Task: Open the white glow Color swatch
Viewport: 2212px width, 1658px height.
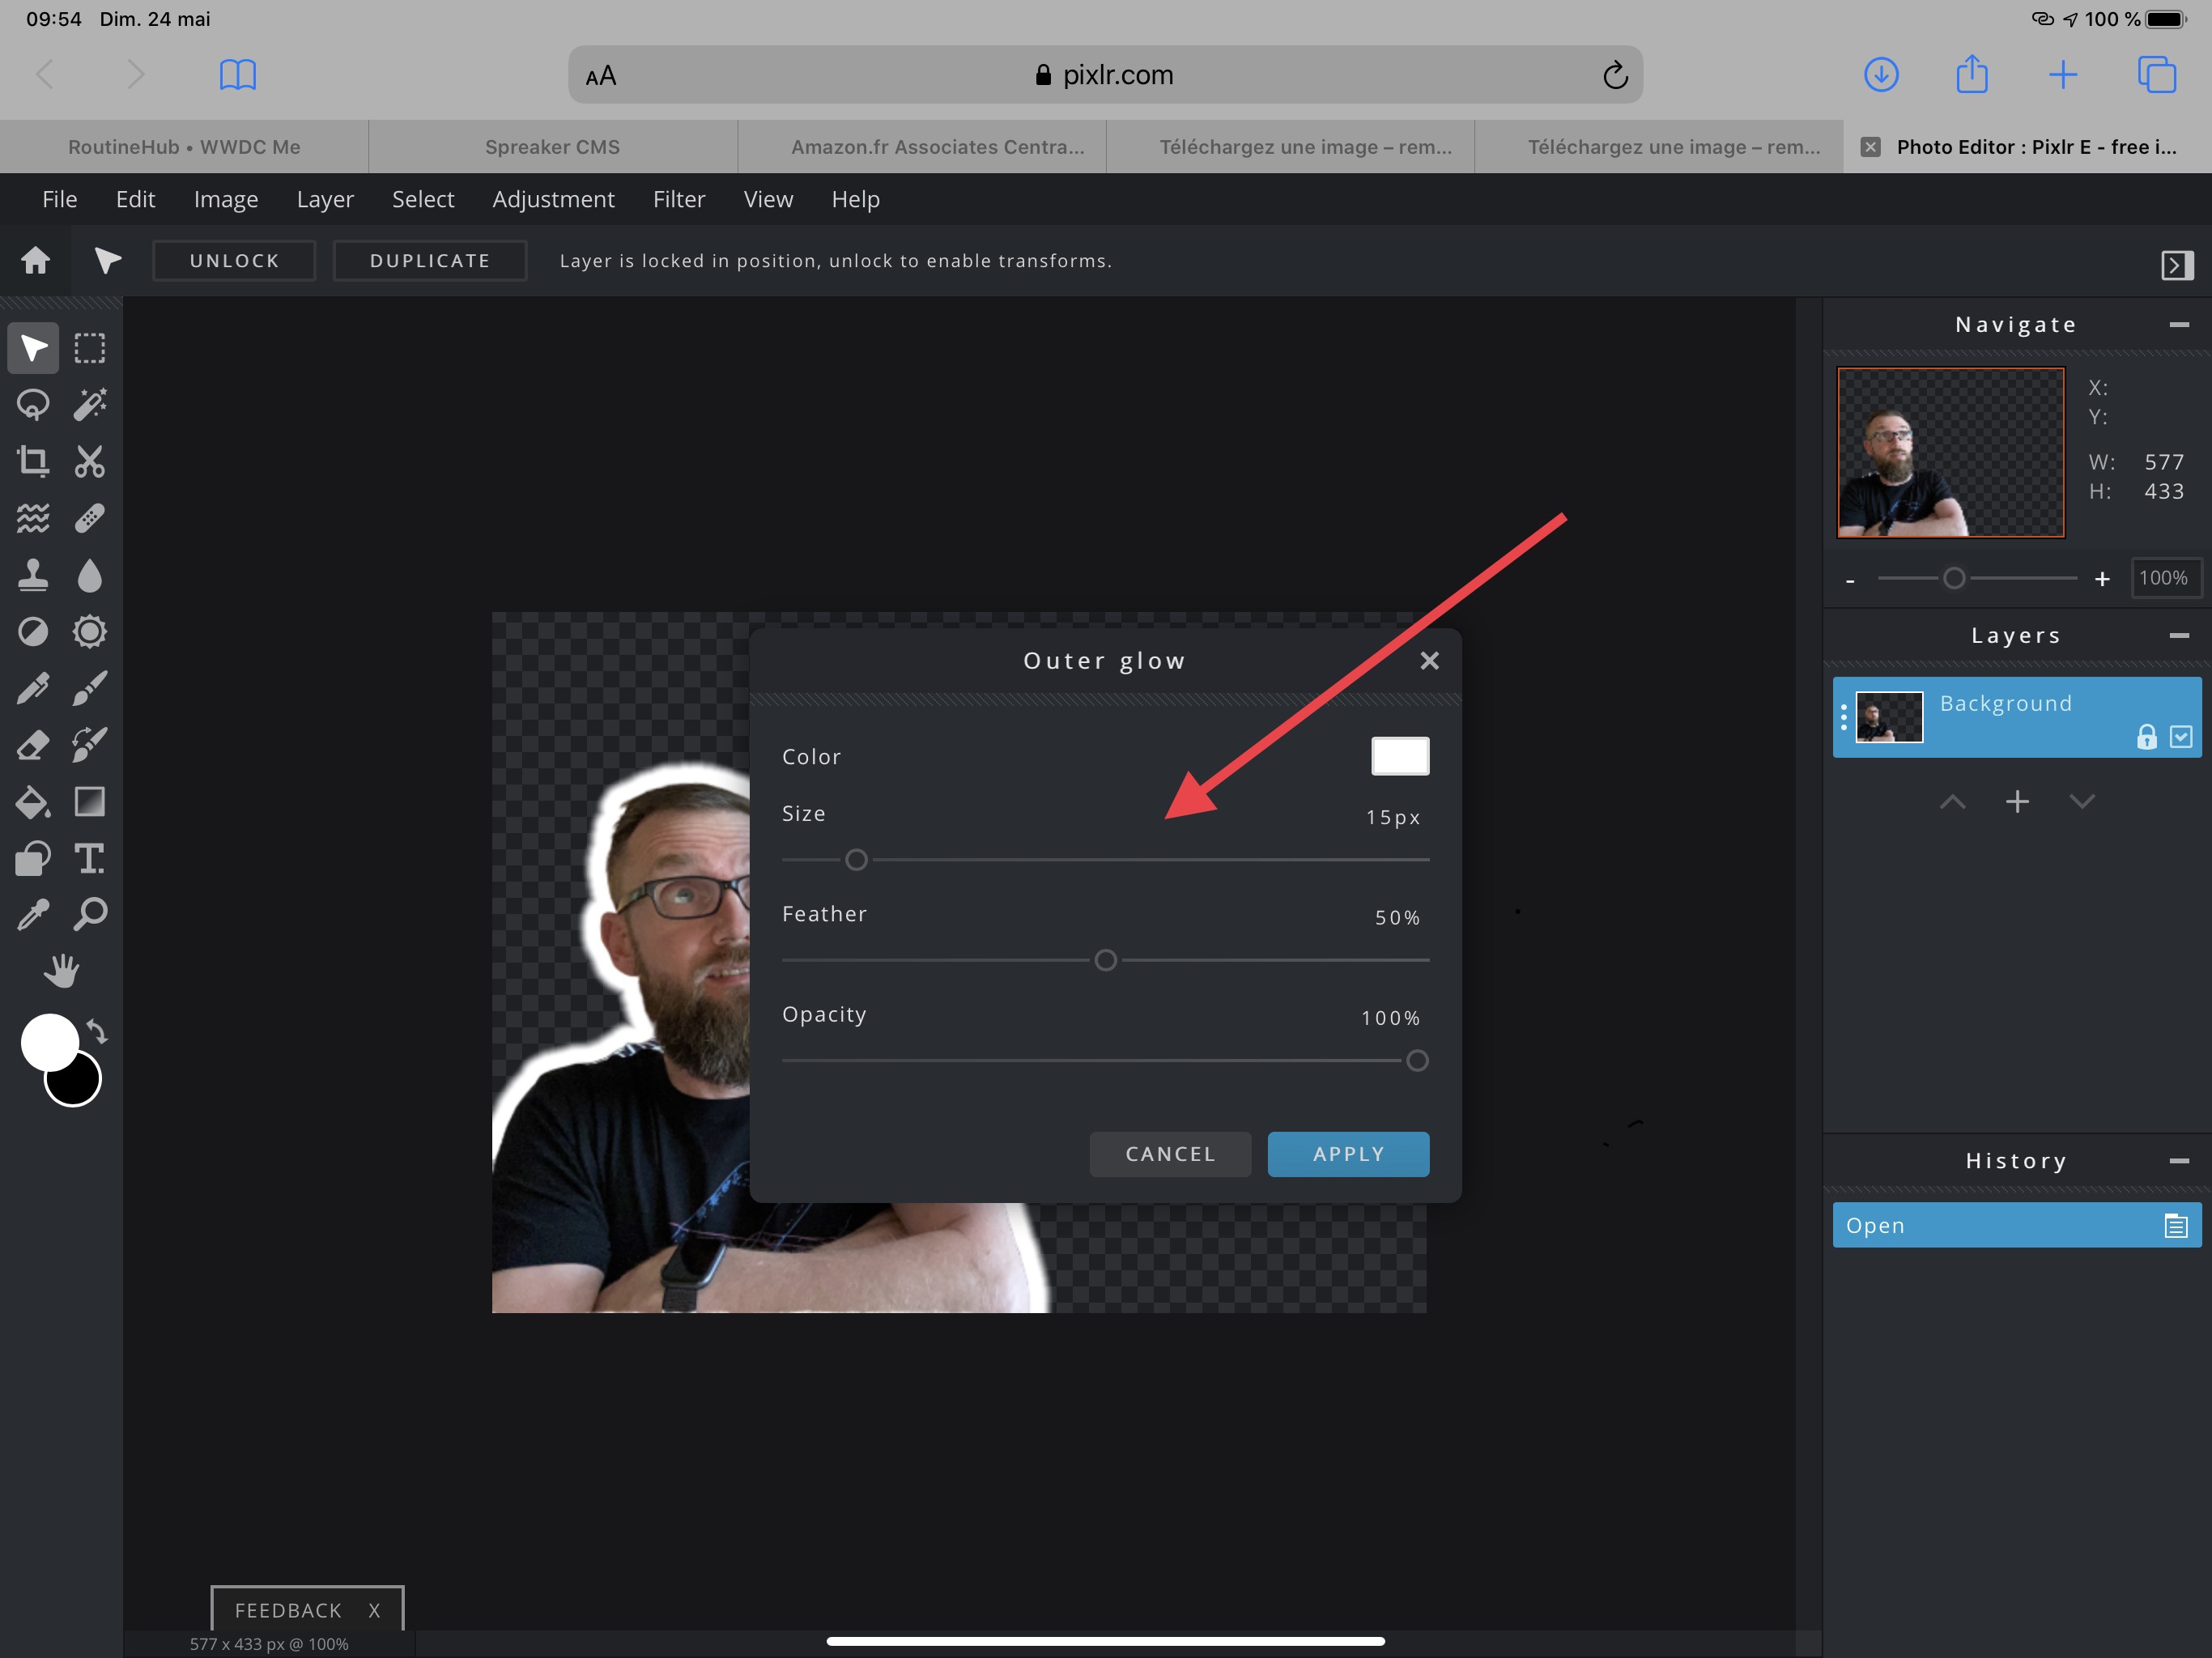Action: [x=1399, y=756]
